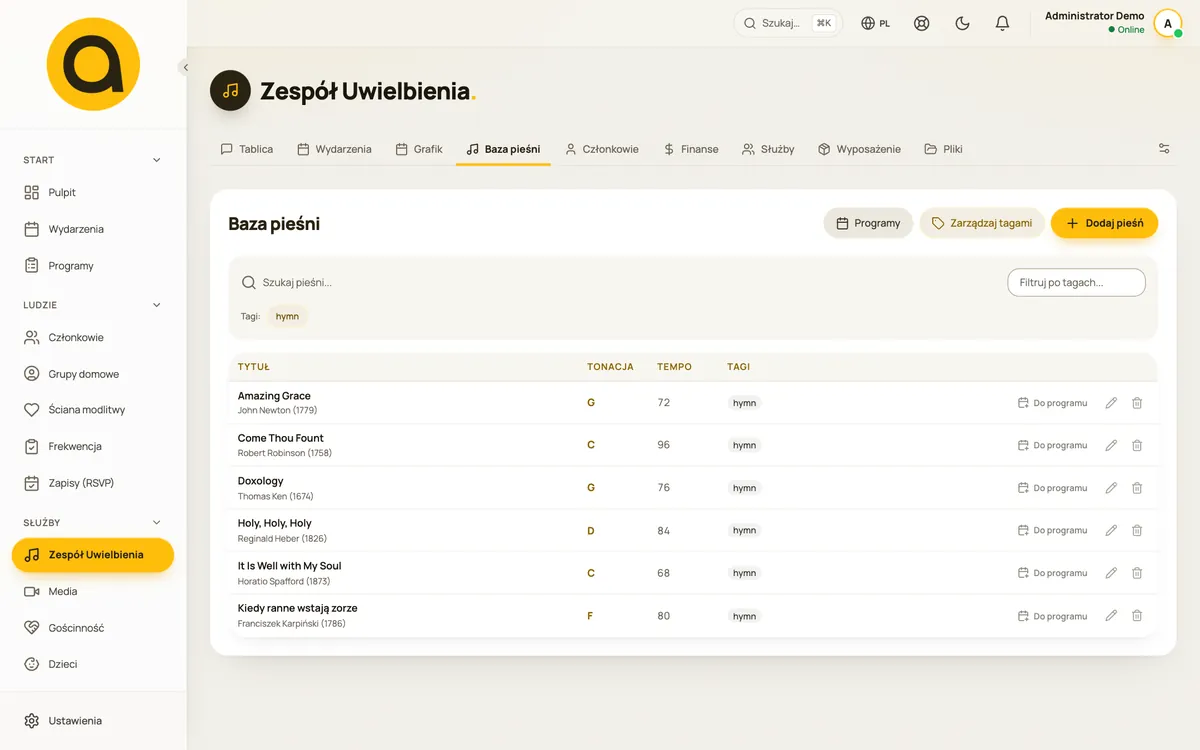Add Amazing Grace to a program

tap(1052, 403)
